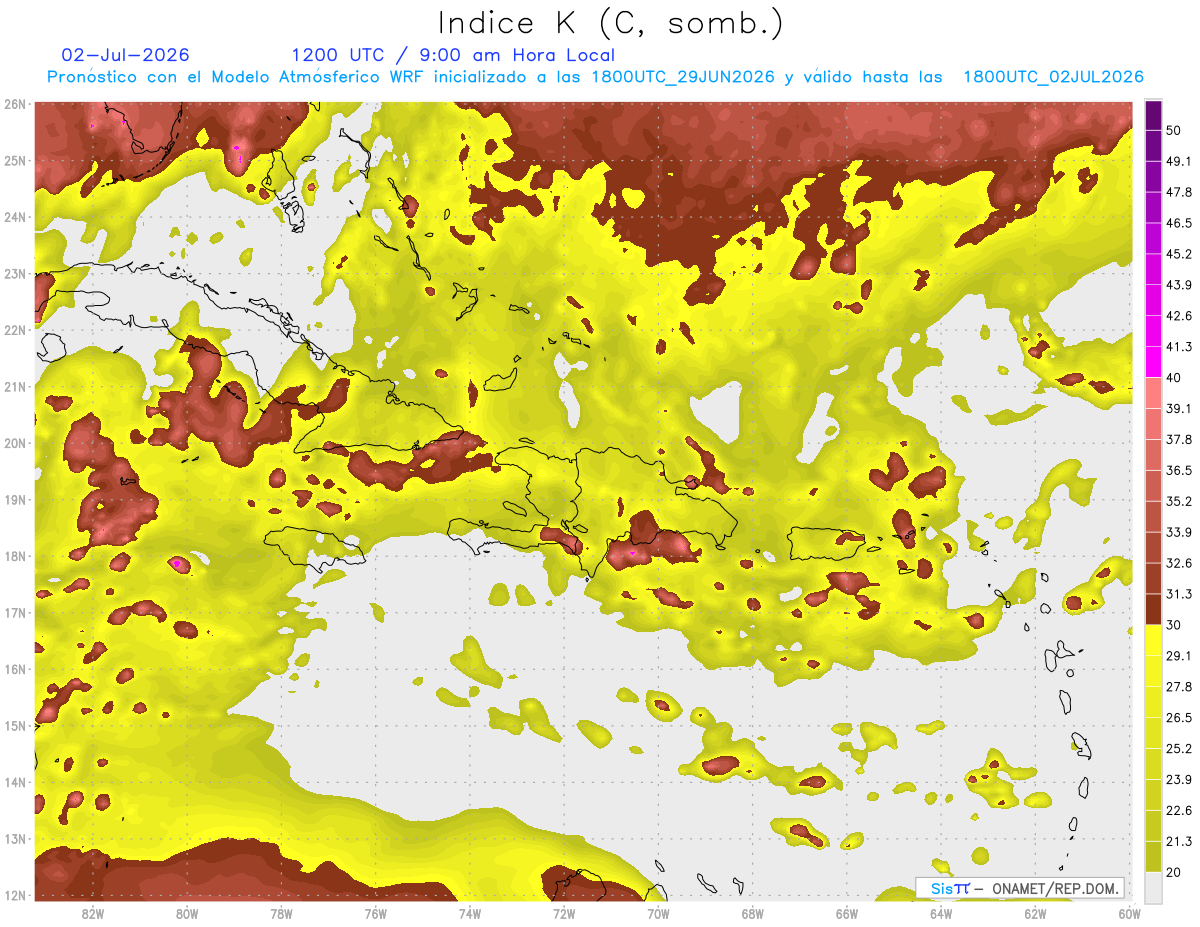1200x927 pixels.
Task: Click colorbar value '37.8'
Action: click(1178, 439)
